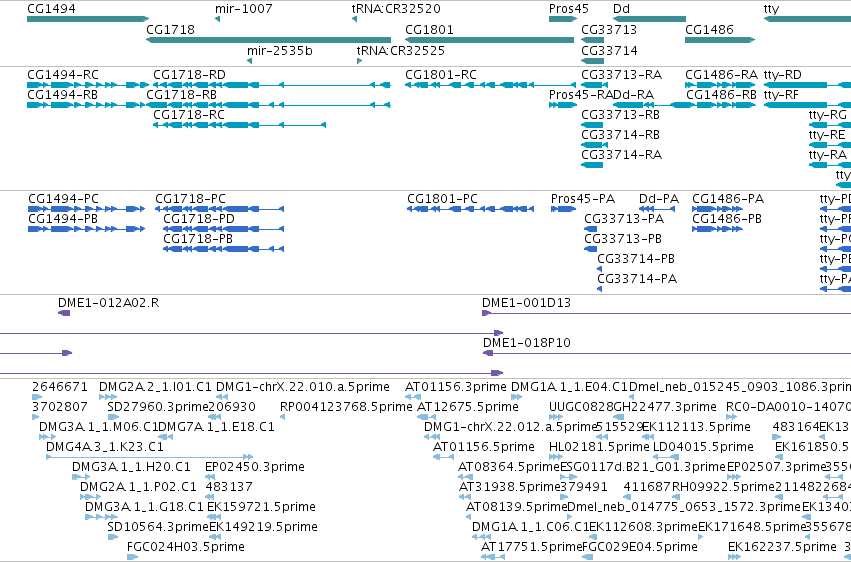The image size is (851, 562).
Task: Select EST DMG4A.3_1.K23.C1 label
Action: (105, 447)
